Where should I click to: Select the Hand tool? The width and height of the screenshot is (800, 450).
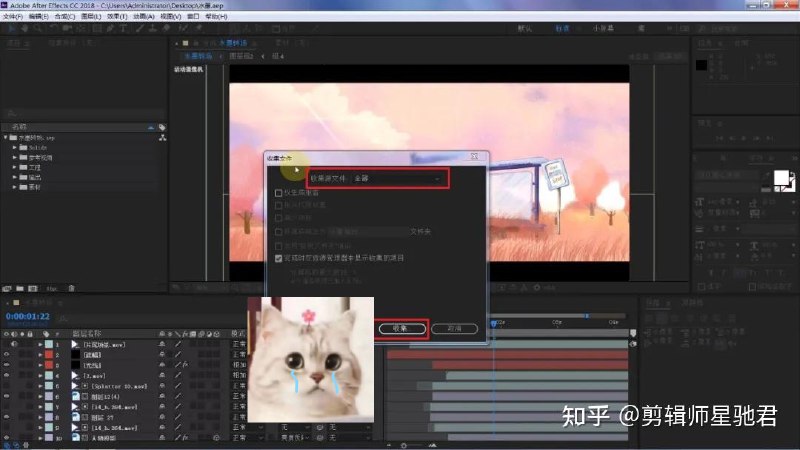pyautogui.click(x=24, y=29)
